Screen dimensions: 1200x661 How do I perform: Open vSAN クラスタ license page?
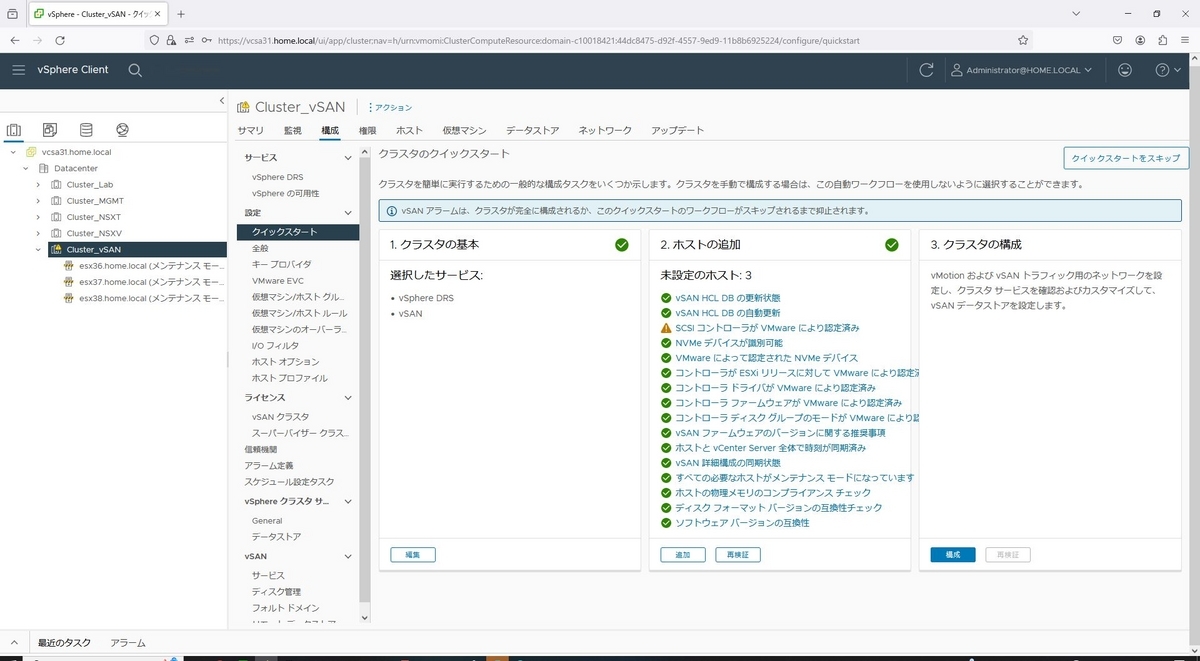280,417
